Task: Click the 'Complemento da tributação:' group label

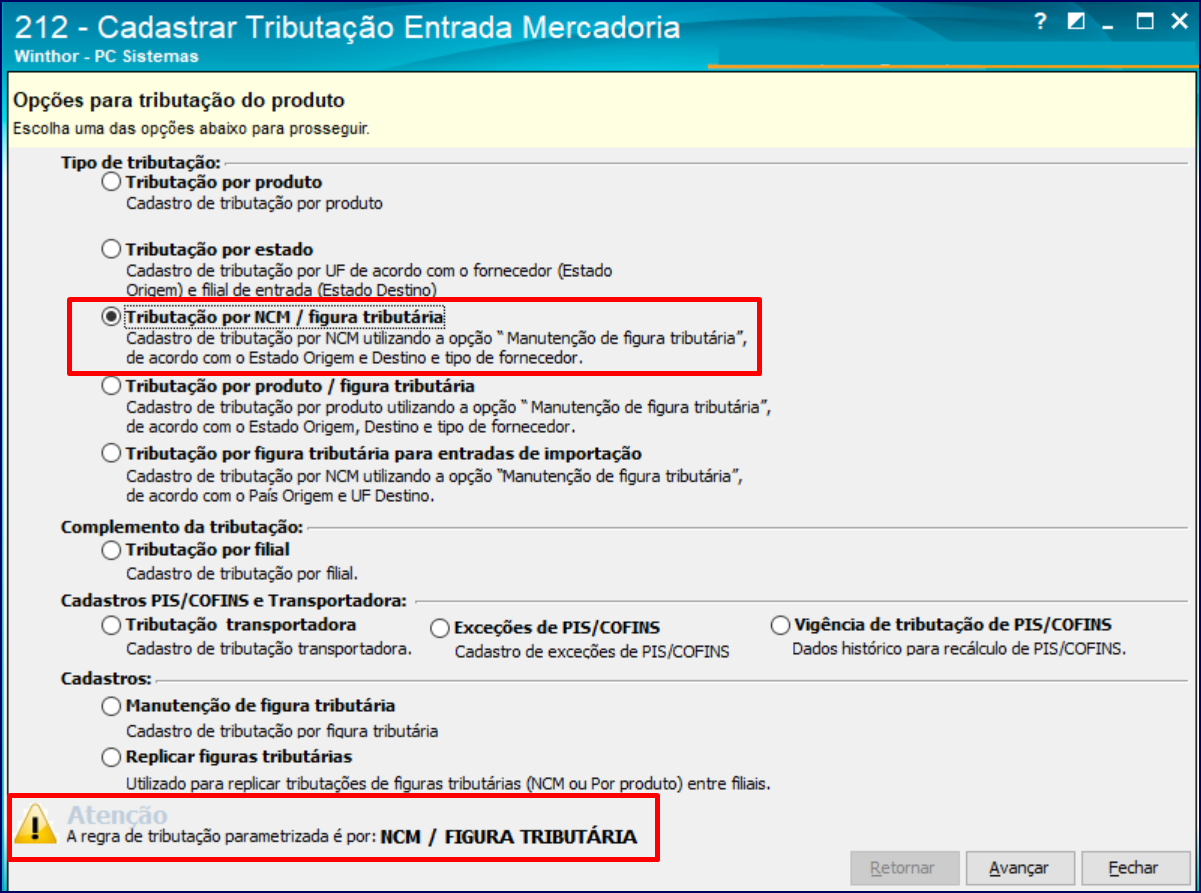Action: [182, 526]
